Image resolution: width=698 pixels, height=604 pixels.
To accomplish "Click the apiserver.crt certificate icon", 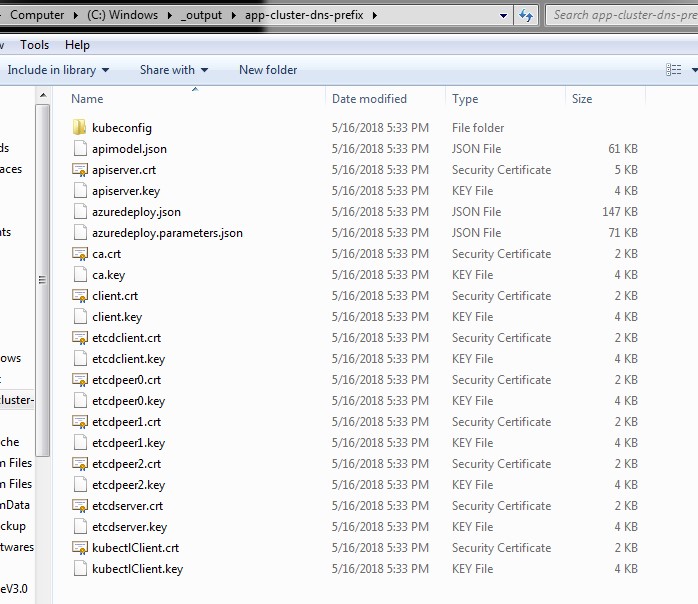I will coord(80,170).
